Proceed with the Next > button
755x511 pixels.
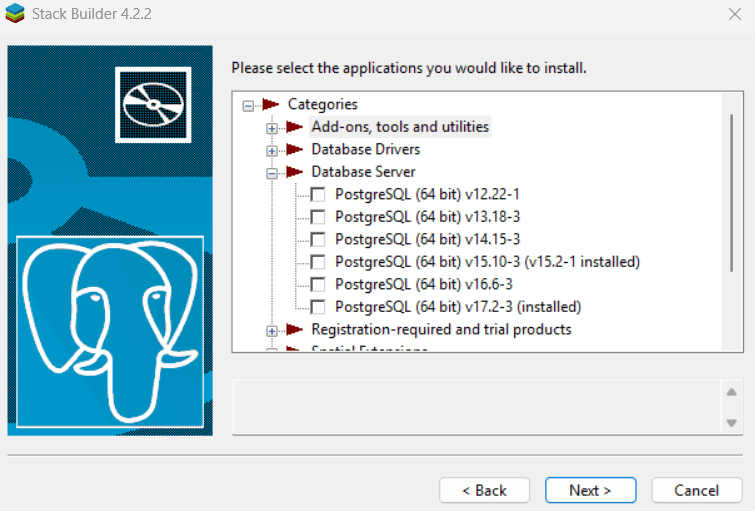coord(590,490)
